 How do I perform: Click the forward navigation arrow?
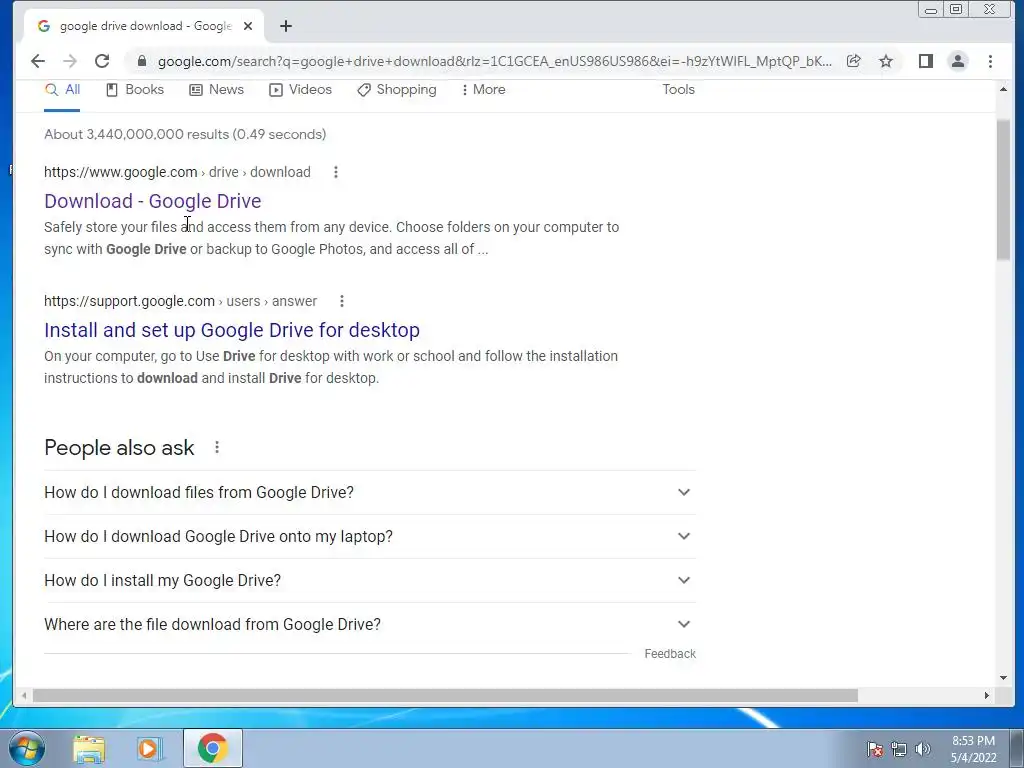(x=70, y=61)
